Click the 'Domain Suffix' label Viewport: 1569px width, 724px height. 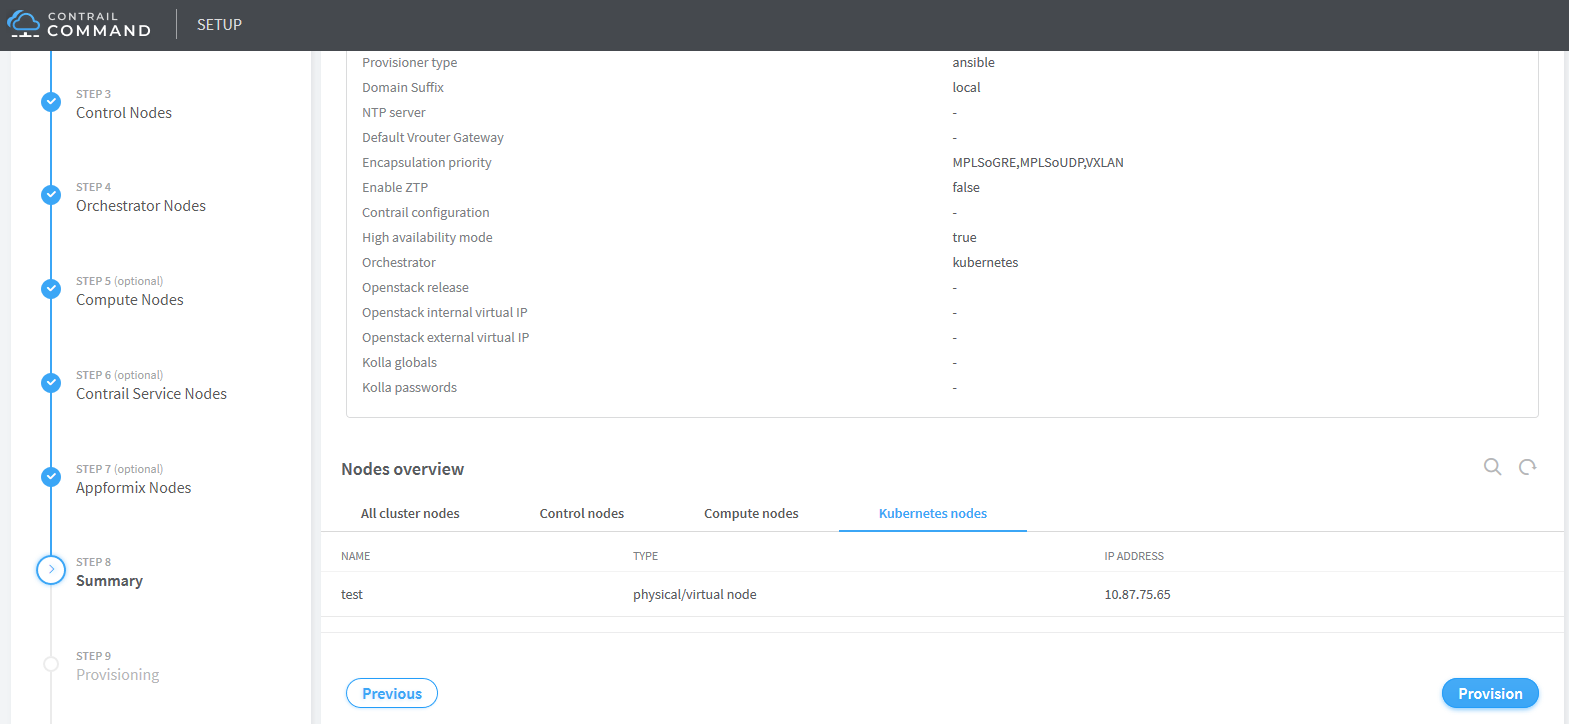click(x=402, y=87)
